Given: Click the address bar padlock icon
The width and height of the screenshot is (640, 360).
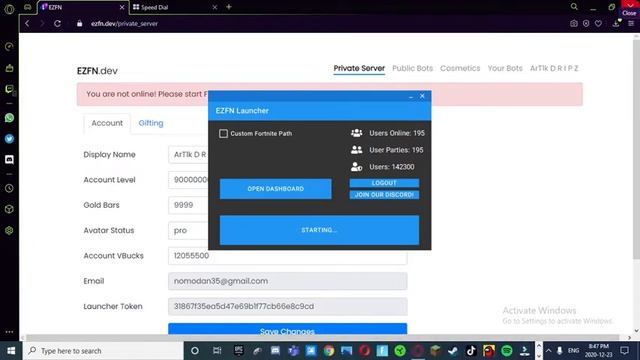Looking at the screenshot, I should click(x=79, y=24).
